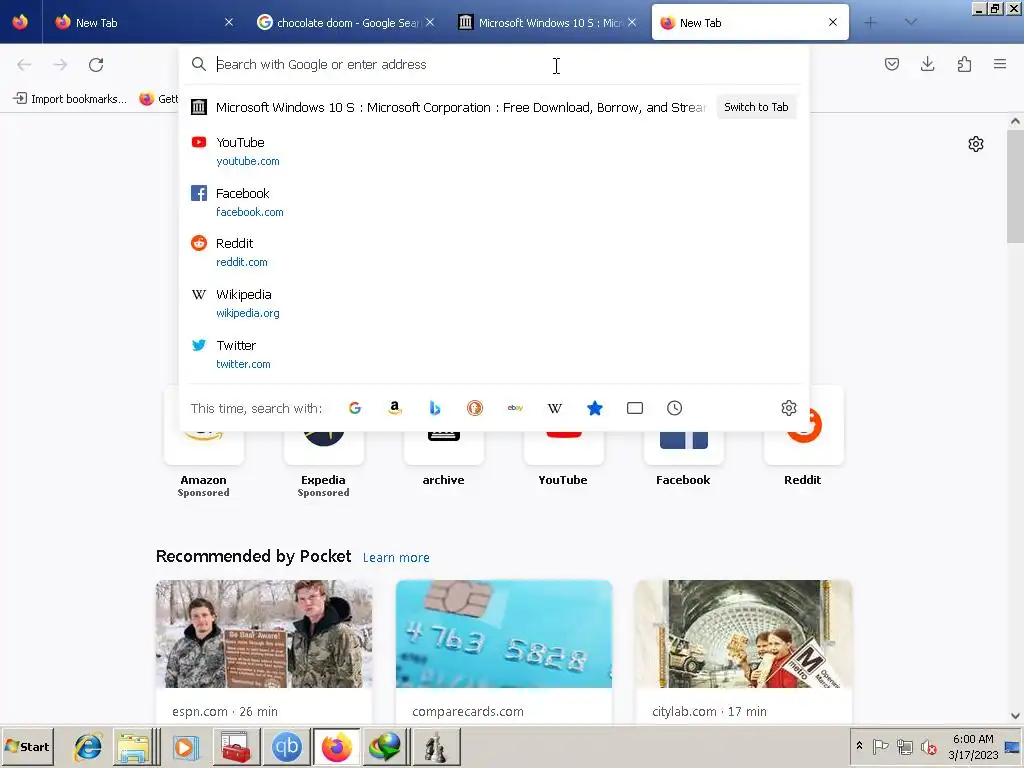Open Learn more link beside Pocket

pos(396,558)
